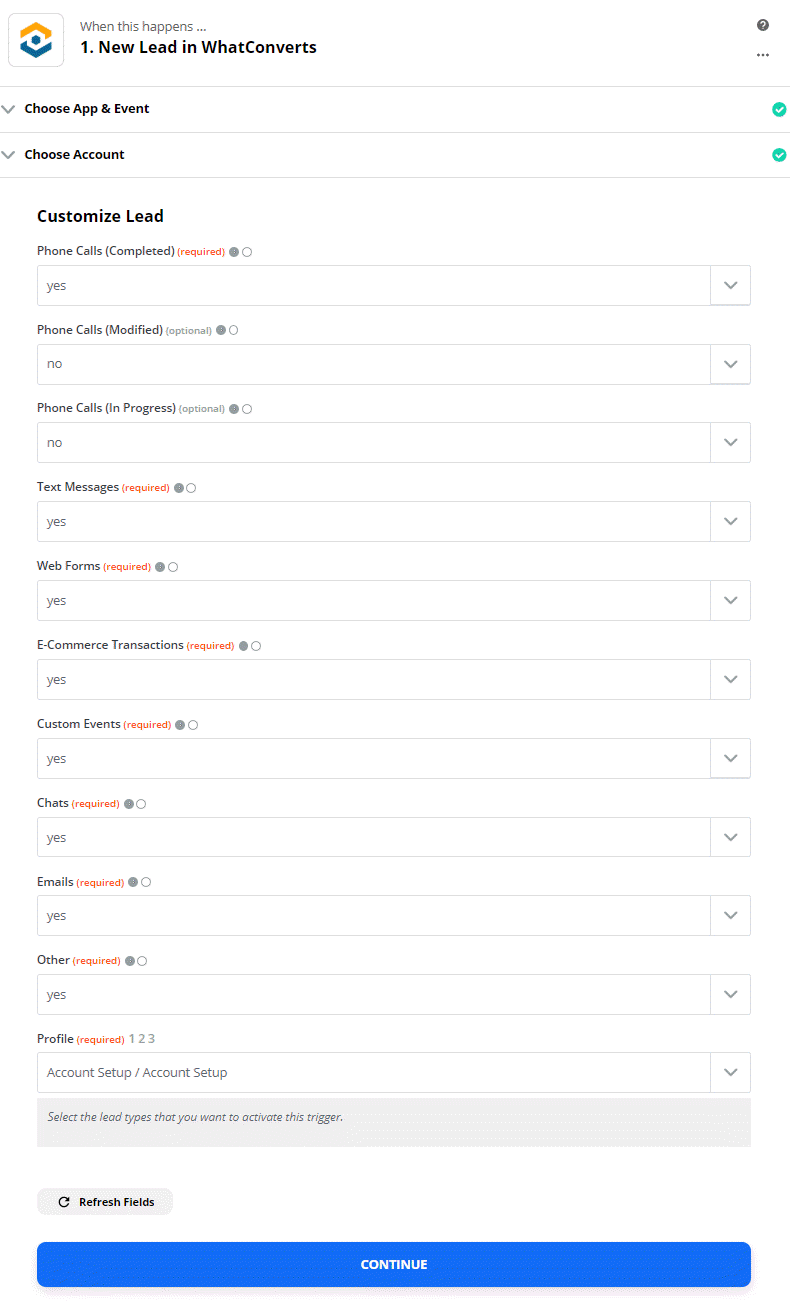The image size is (790, 1306).
Task: Click the Other field showing yes
Action: 394,994
